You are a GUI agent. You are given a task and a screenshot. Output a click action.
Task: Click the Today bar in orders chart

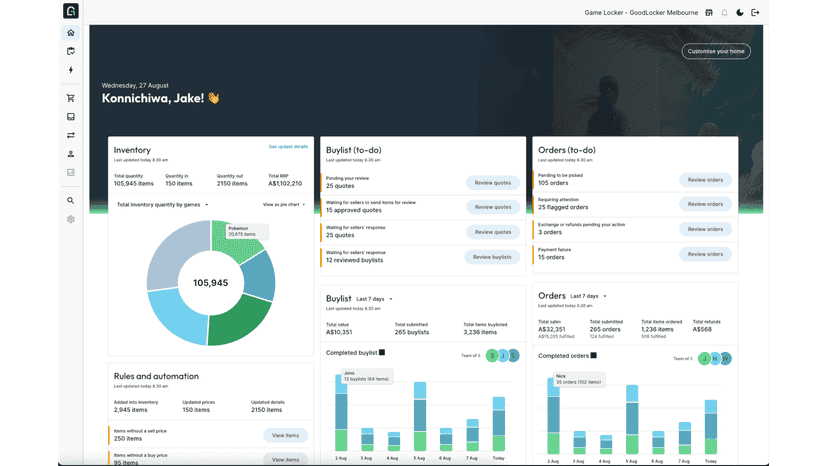coord(711,427)
